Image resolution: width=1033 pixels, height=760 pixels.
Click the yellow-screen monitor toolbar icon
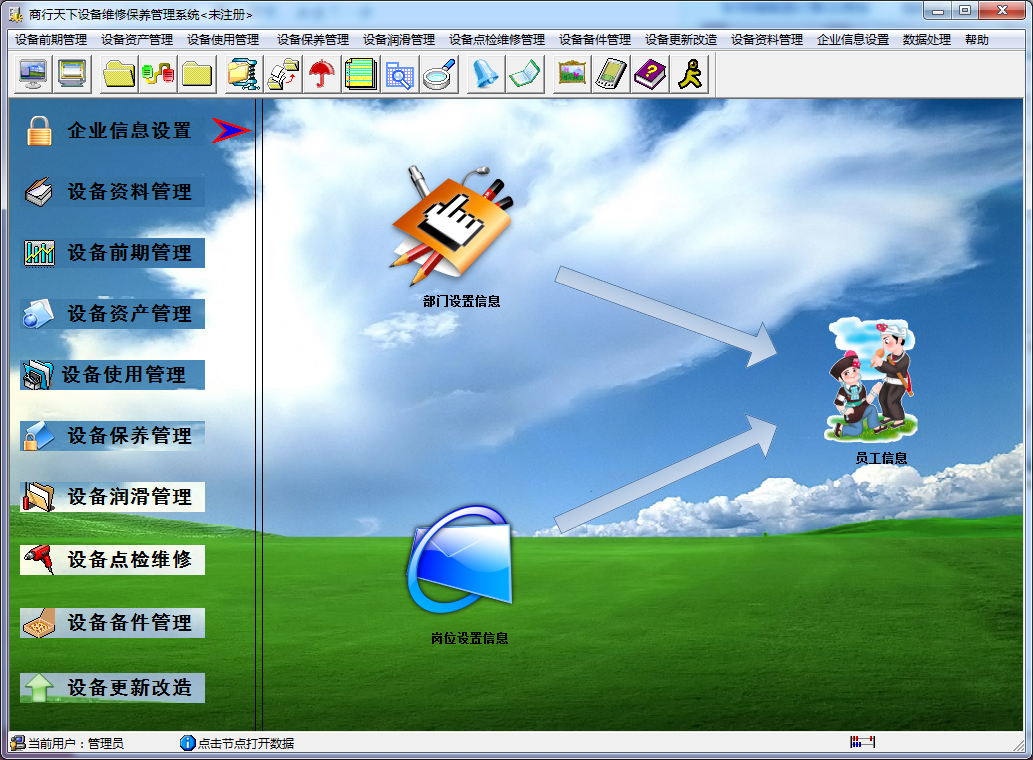point(72,74)
